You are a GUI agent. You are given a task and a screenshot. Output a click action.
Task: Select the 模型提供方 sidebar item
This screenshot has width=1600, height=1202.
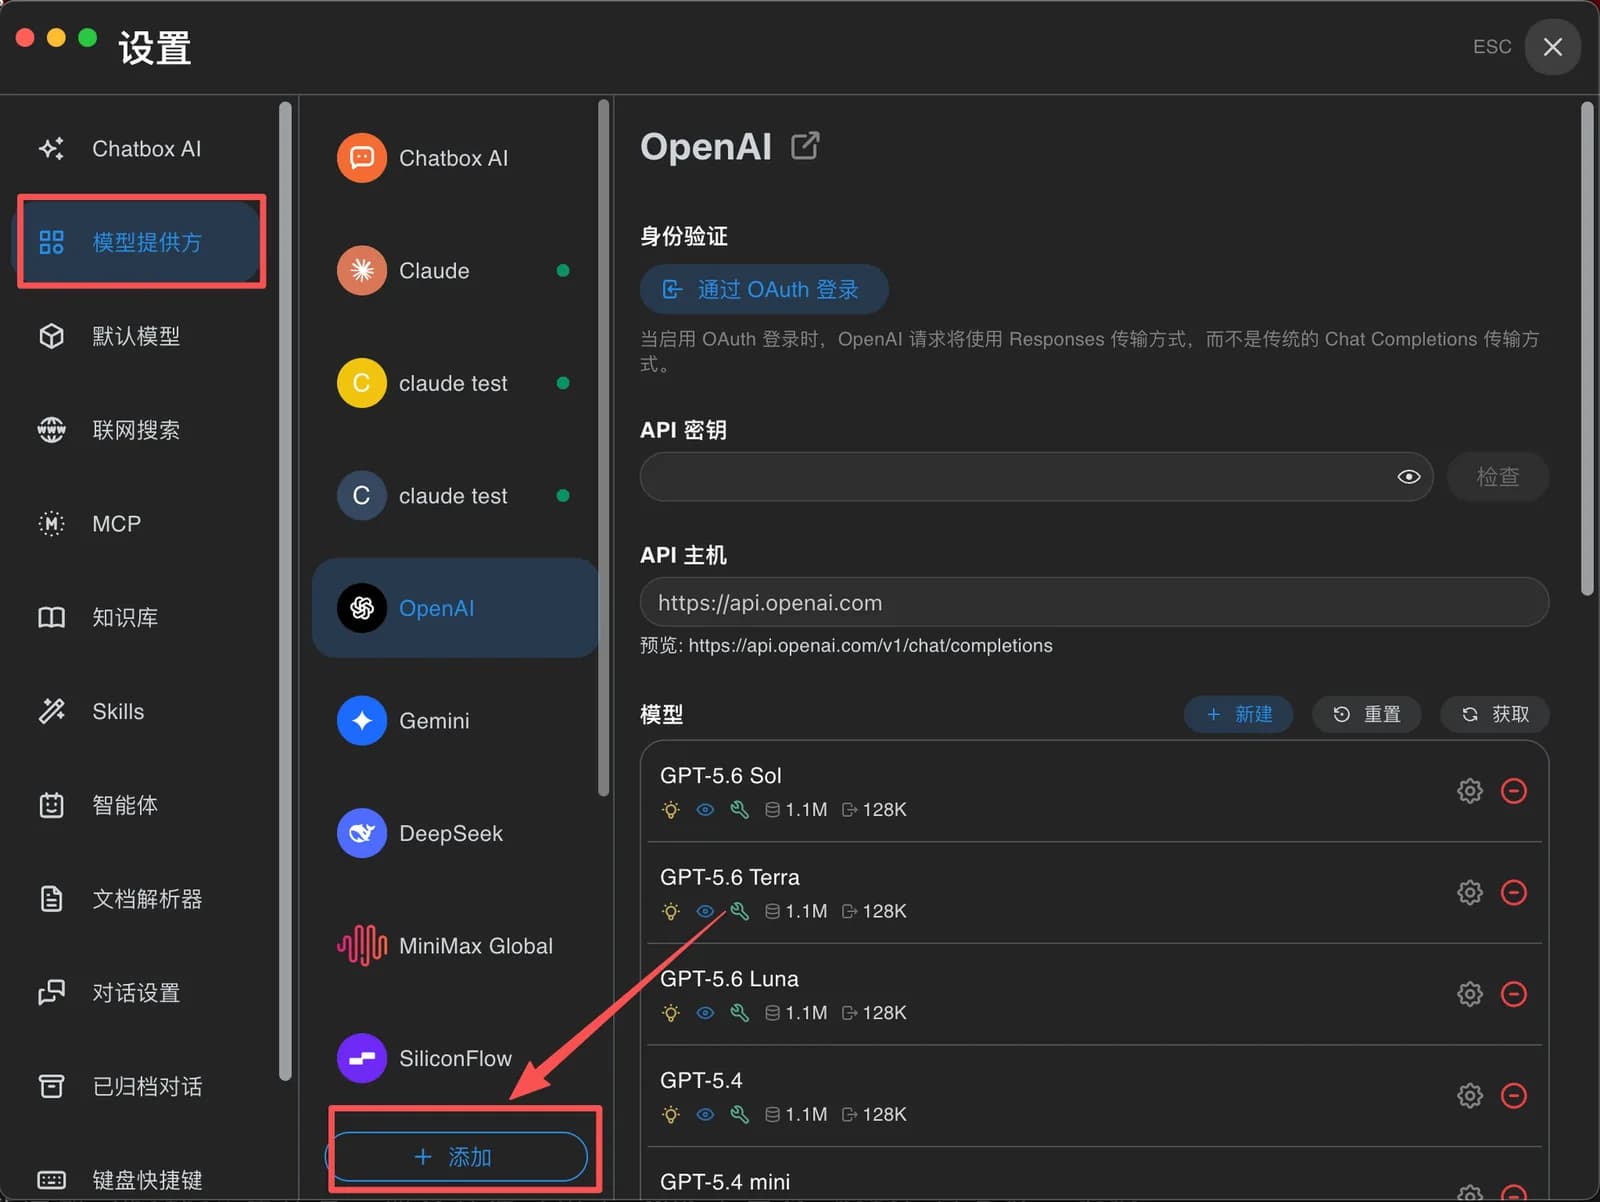140,242
